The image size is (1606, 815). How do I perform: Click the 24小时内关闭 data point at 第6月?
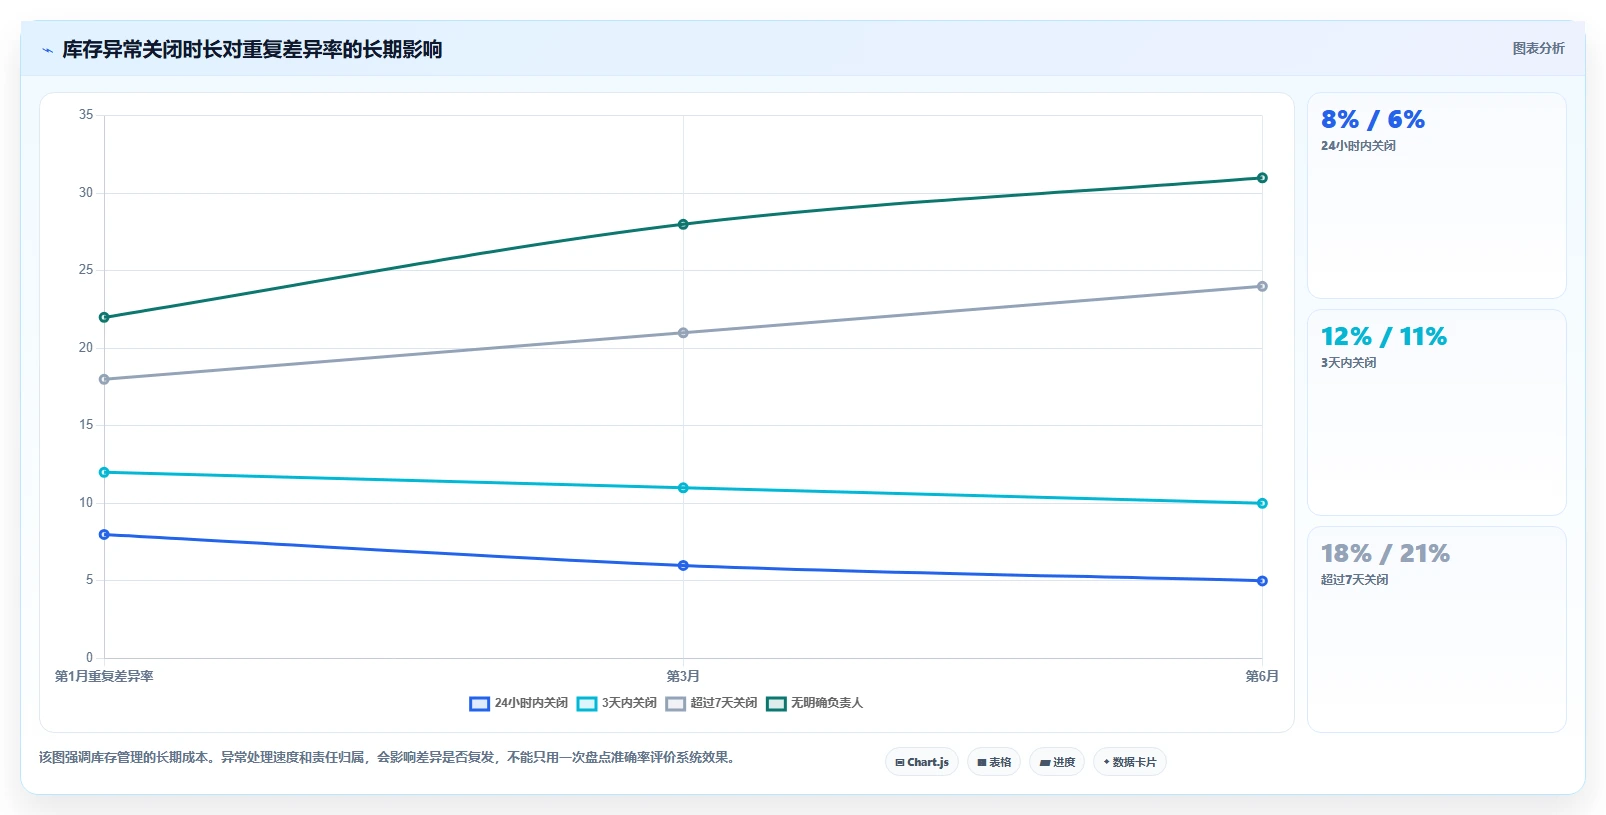[1262, 581]
